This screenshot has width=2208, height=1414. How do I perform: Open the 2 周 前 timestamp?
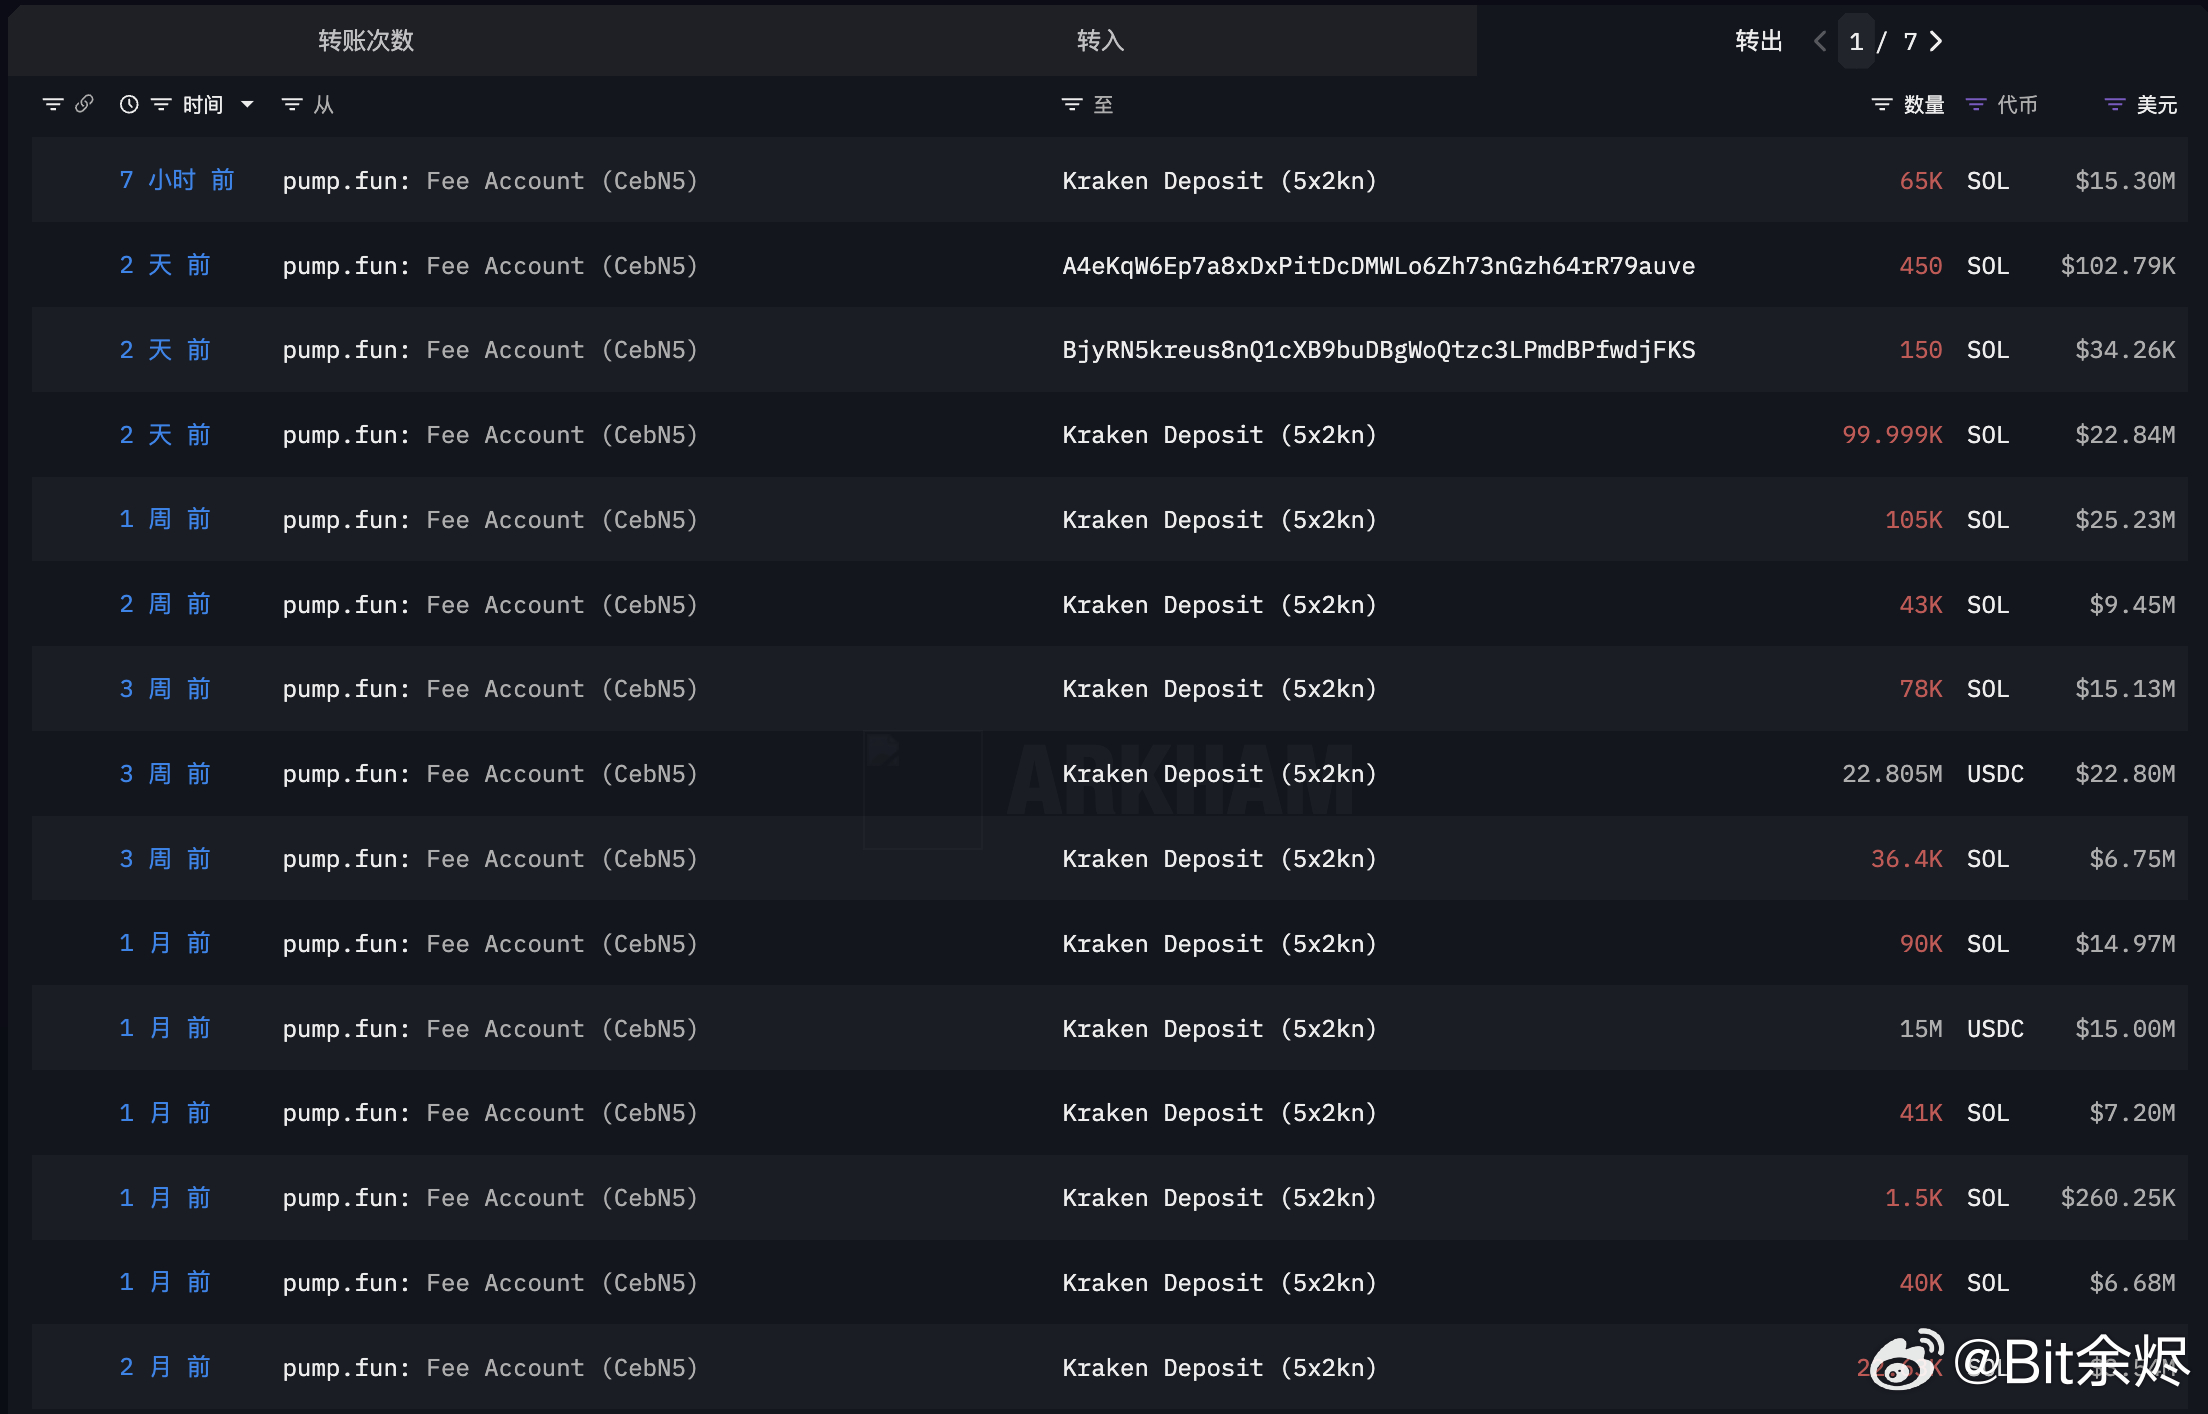[165, 604]
